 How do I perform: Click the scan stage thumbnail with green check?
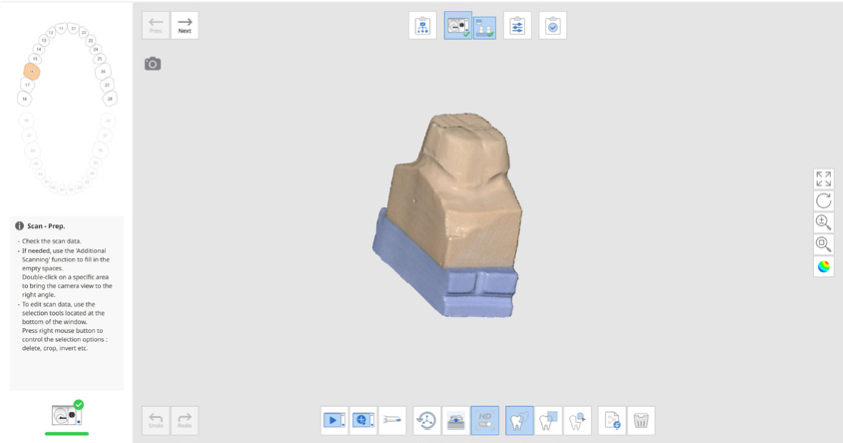pyautogui.click(x=67, y=415)
